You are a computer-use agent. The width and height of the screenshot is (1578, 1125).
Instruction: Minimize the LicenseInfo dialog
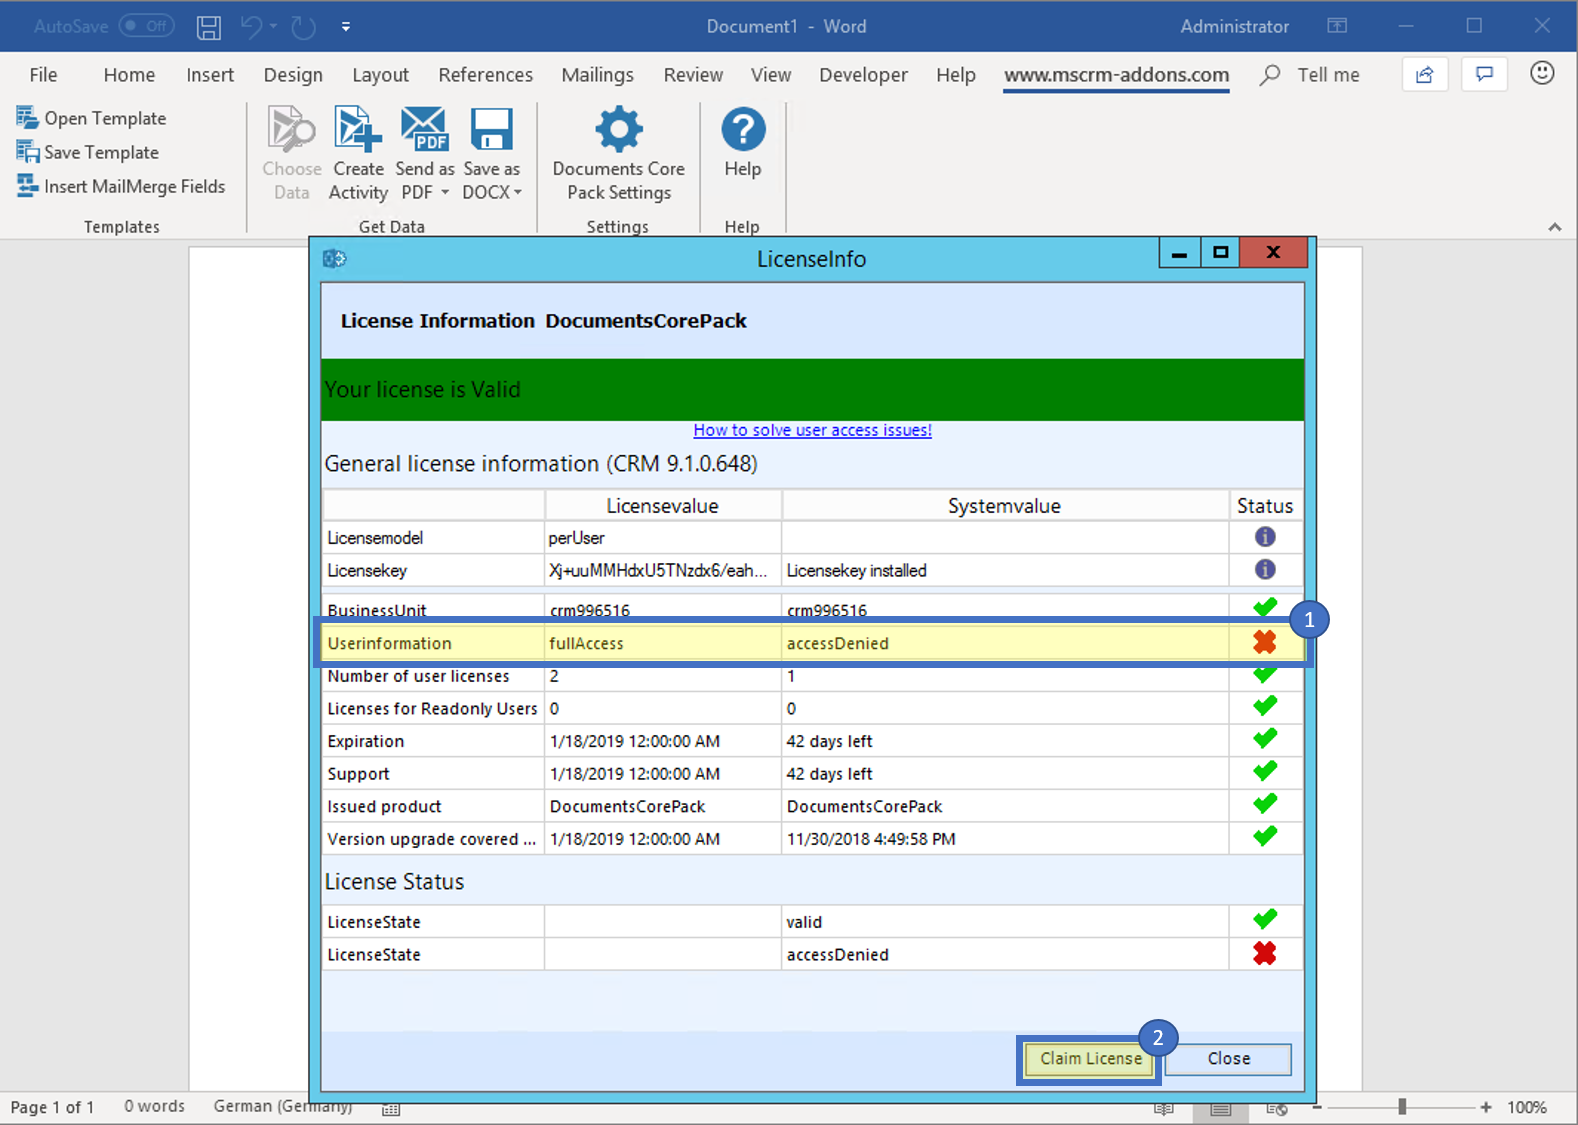tap(1179, 253)
